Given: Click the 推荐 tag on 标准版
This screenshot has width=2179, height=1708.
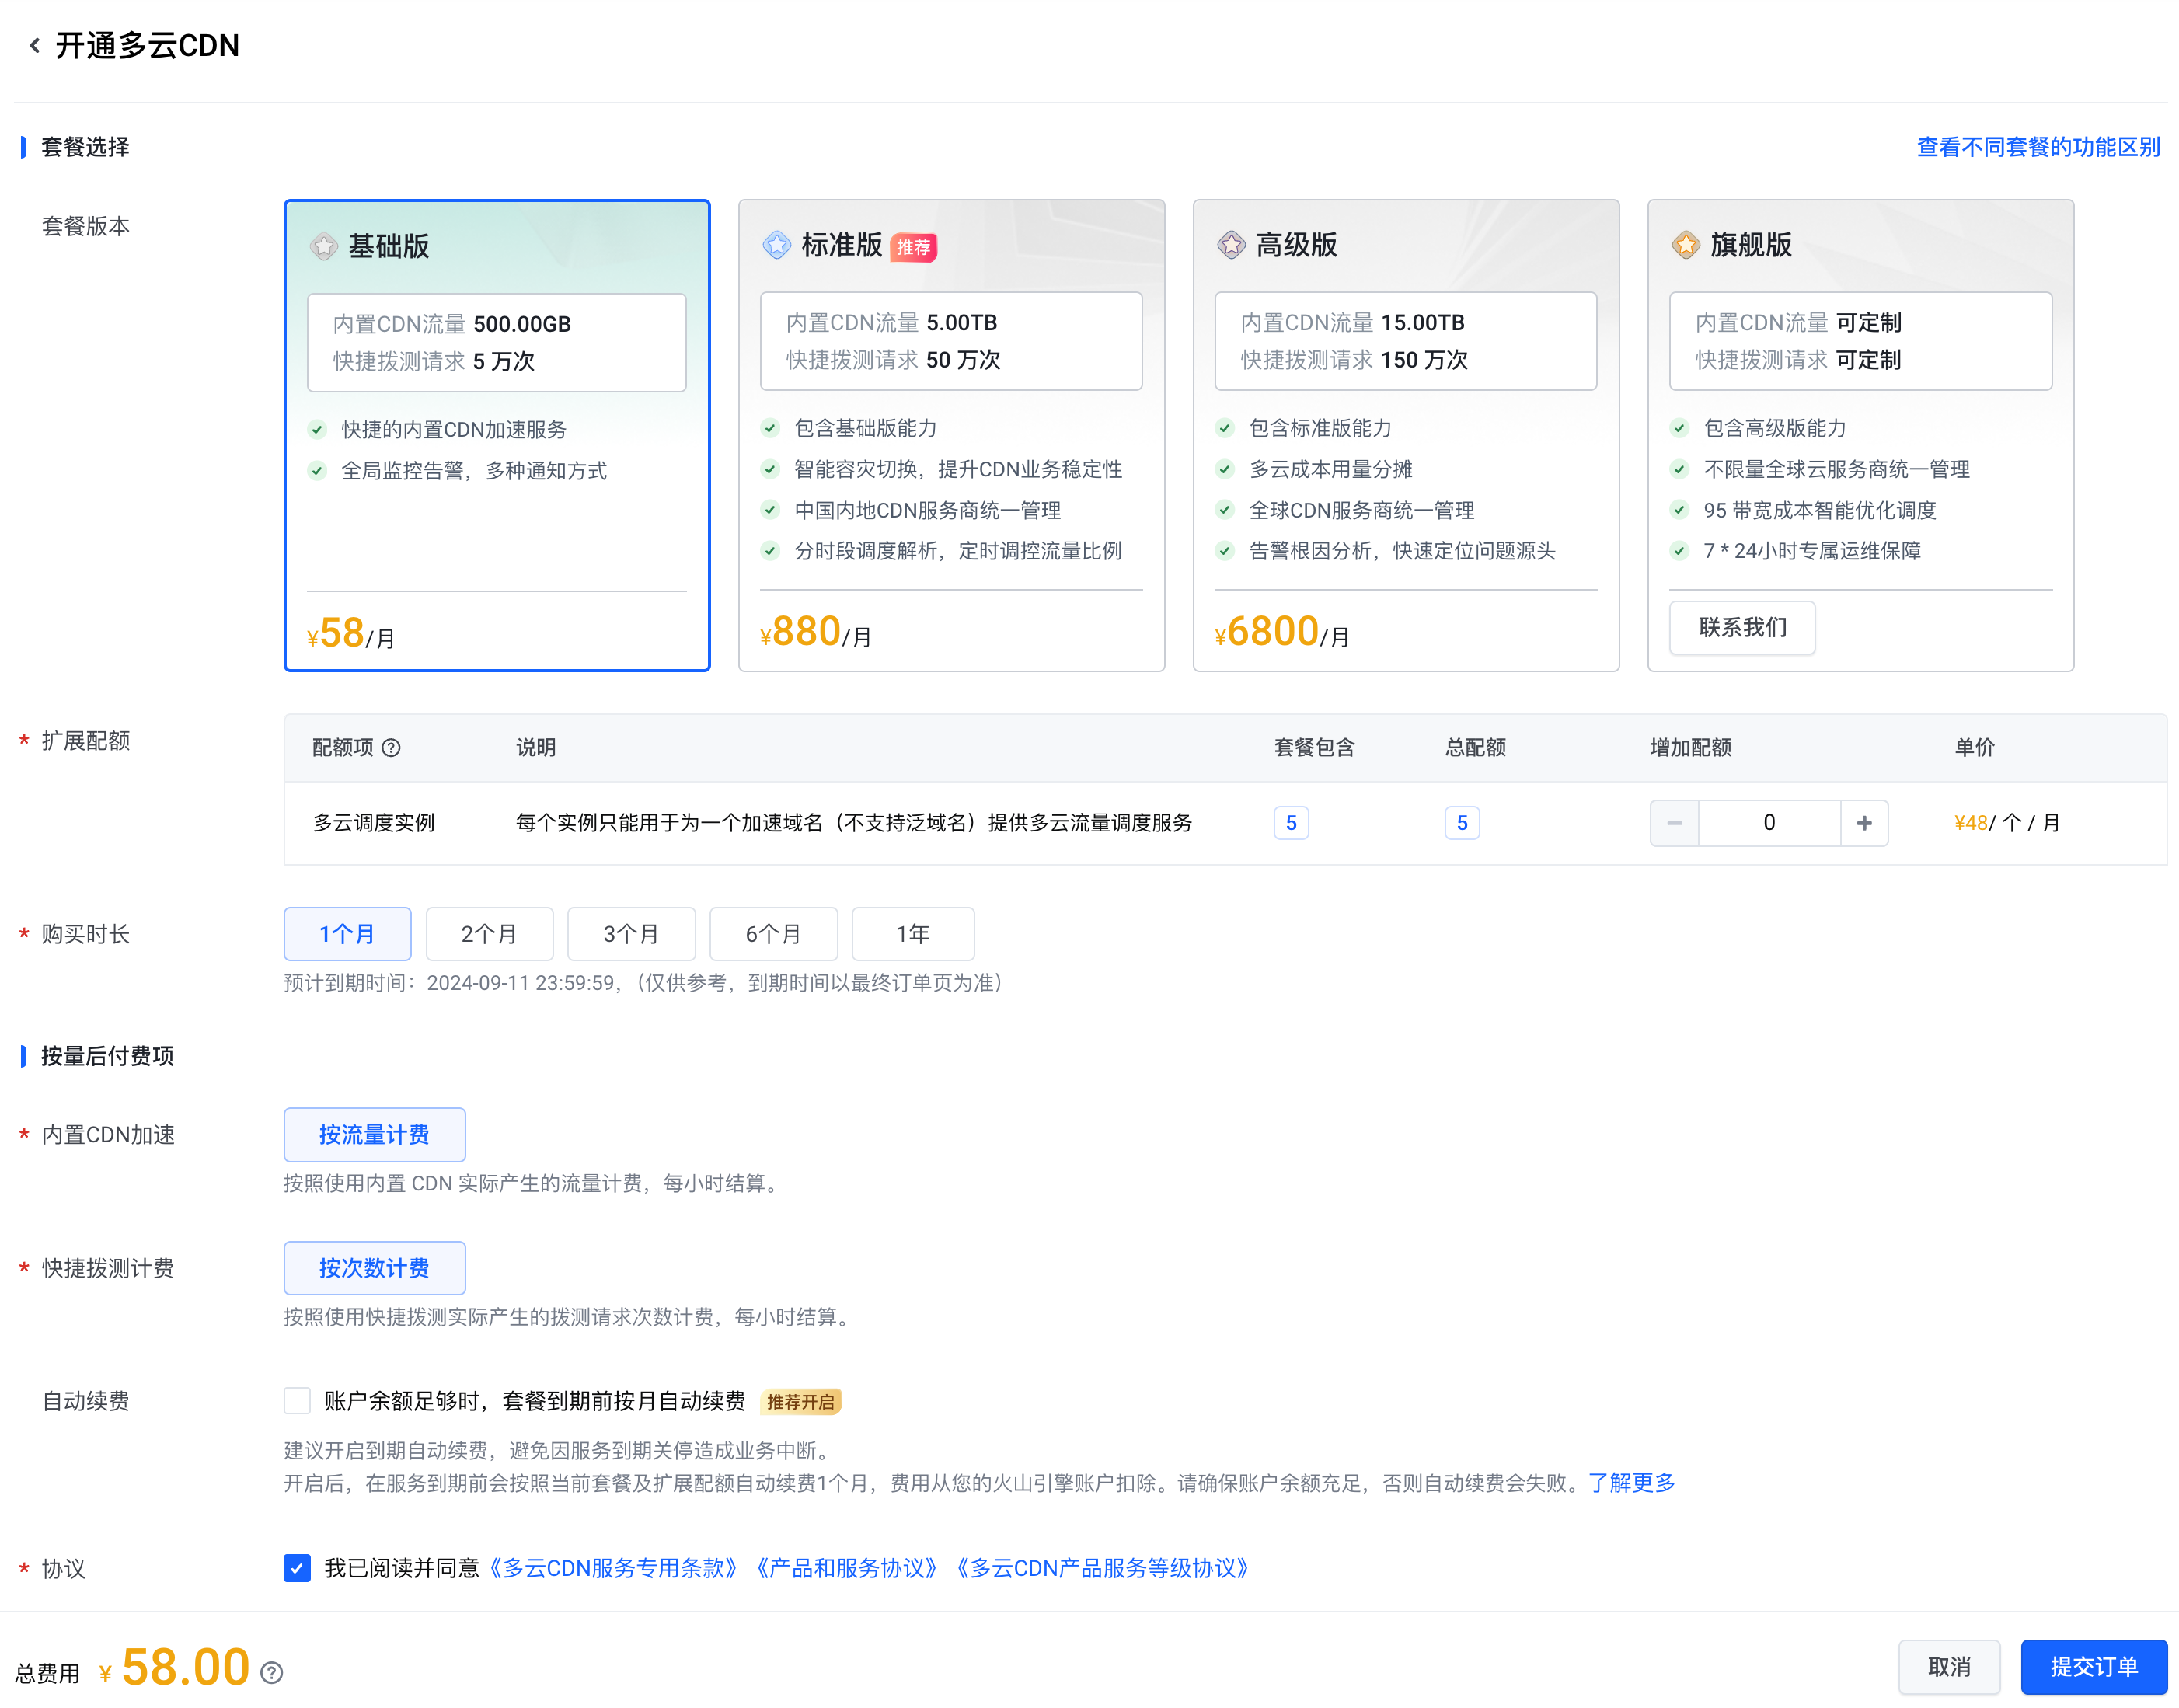Looking at the screenshot, I should (x=913, y=247).
